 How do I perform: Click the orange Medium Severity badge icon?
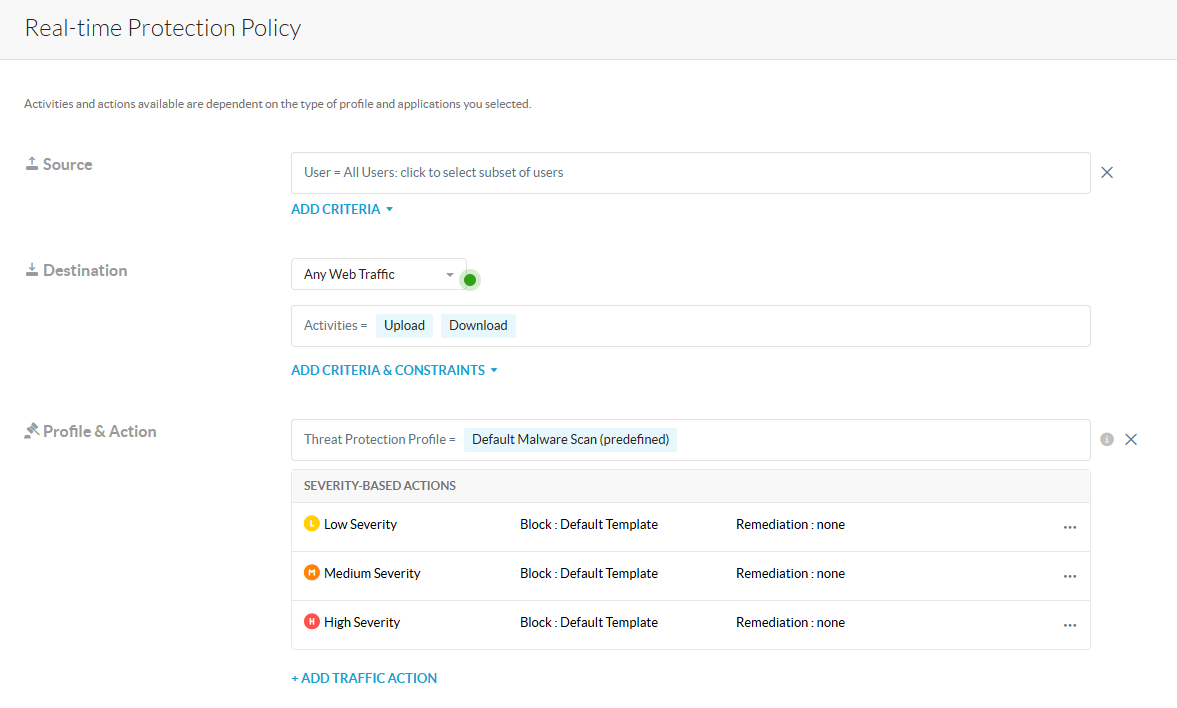pos(312,573)
